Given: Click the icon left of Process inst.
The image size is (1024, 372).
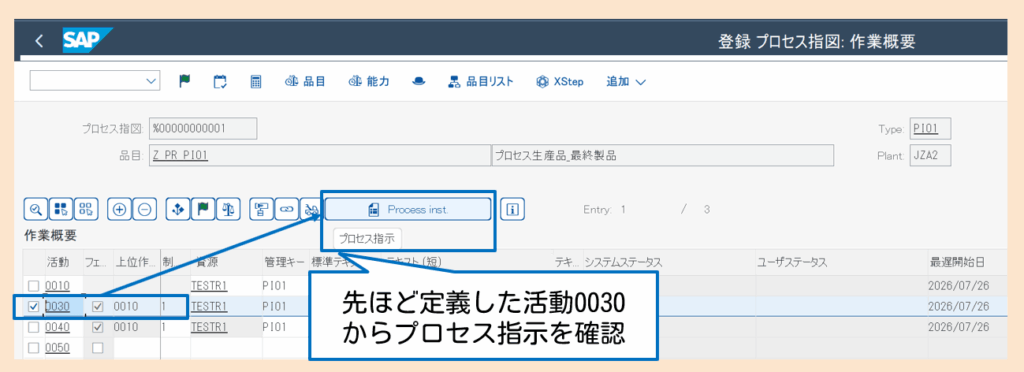Looking at the screenshot, I should (311, 209).
